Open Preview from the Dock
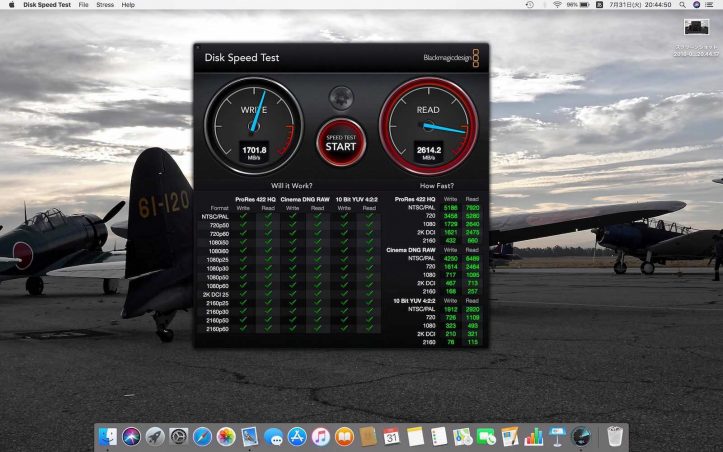Image resolution: width=723 pixels, height=452 pixels. [x=249, y=436]
